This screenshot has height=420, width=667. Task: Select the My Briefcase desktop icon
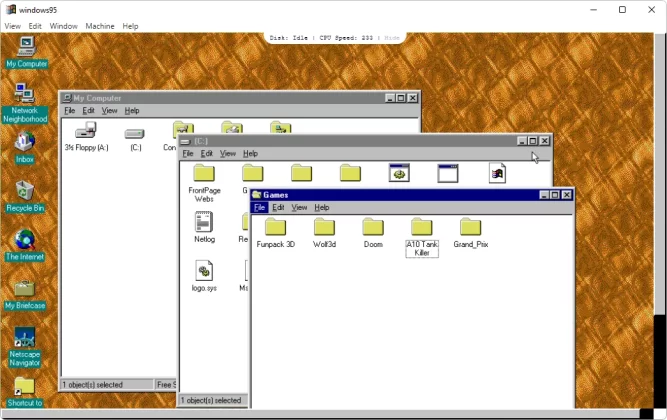point(25,294)
